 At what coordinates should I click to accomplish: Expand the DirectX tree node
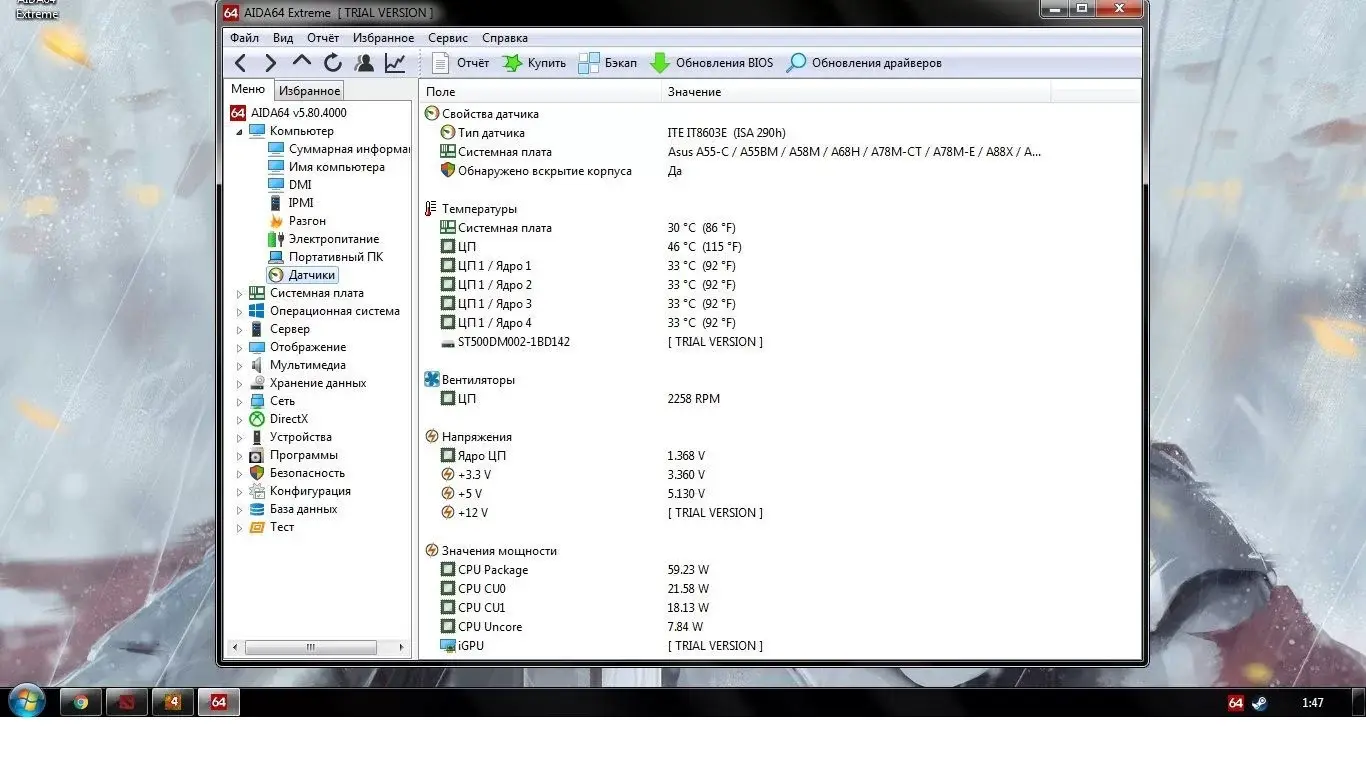coord(239,420)
